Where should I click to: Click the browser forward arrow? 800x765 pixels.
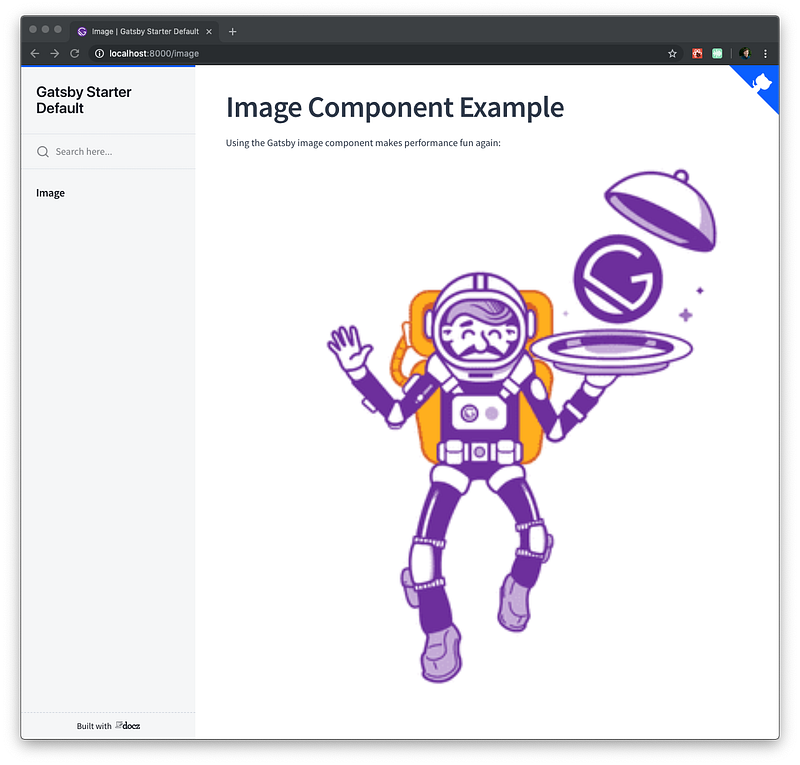pos(55,54)
